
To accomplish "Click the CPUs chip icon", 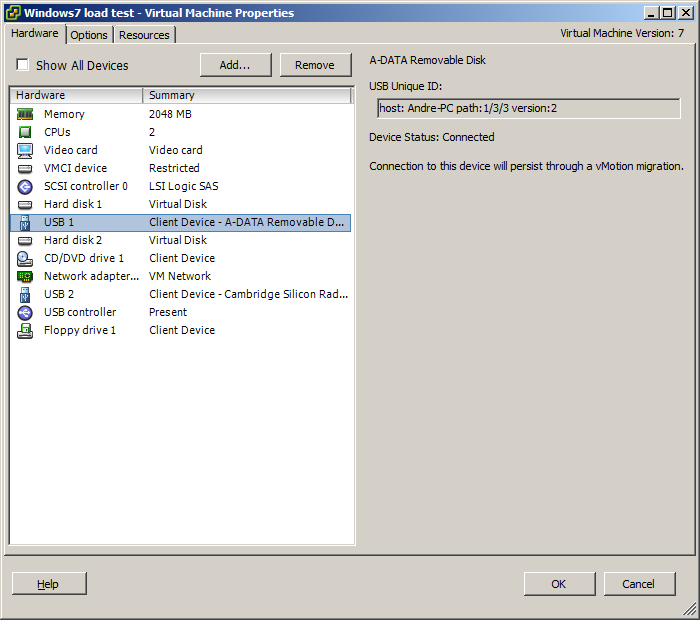I will click(x=25, y=132).
